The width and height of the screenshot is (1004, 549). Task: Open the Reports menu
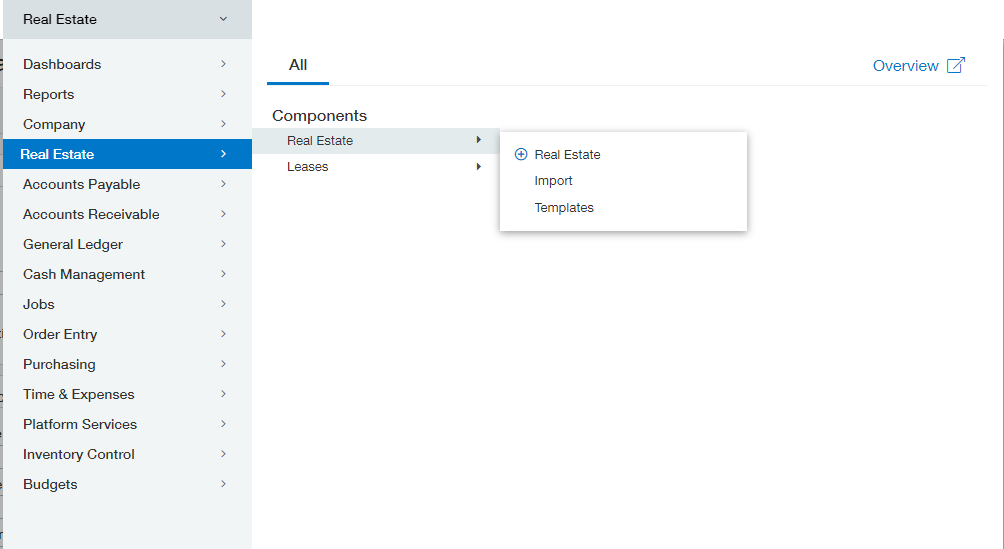coord(127,94)
